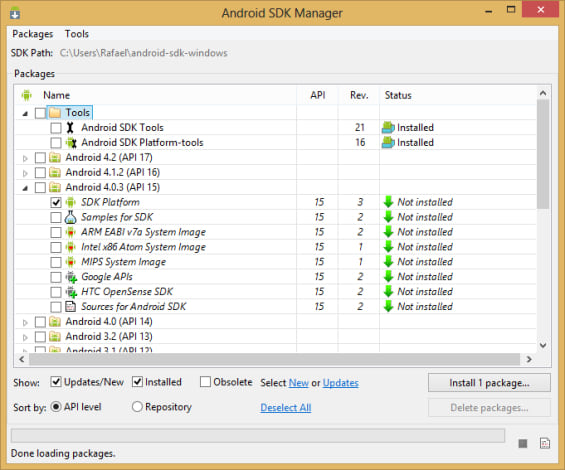
Task: Click the Deselect All link
Action: (x=286, y=408)
